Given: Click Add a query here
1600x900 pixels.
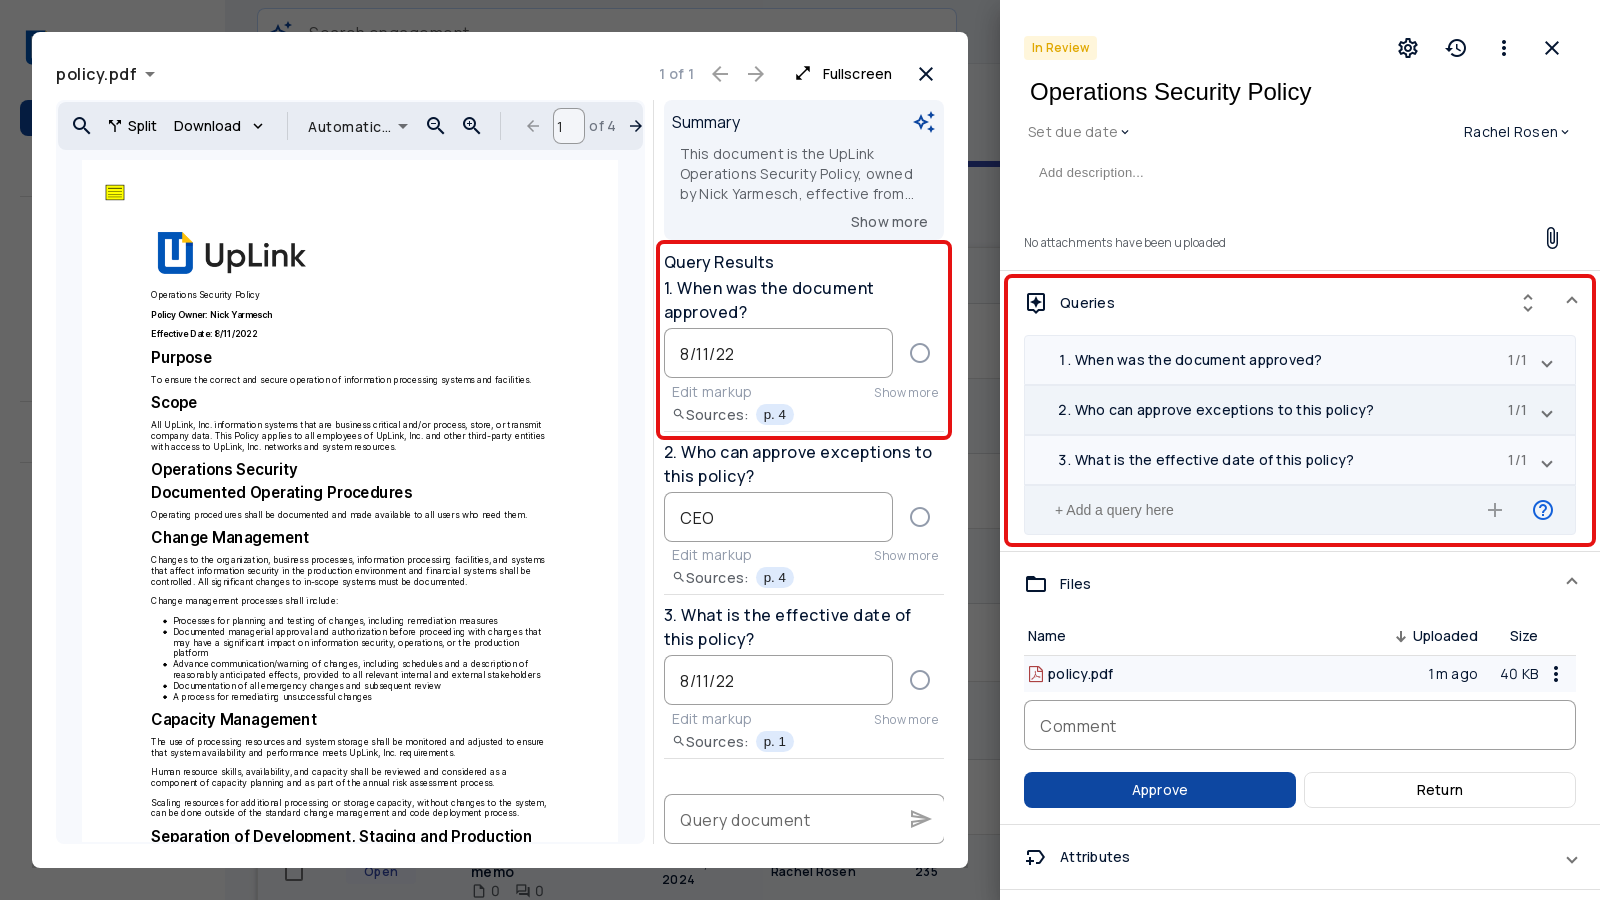Looking at the screenshot, I should tap(1113, 510).
